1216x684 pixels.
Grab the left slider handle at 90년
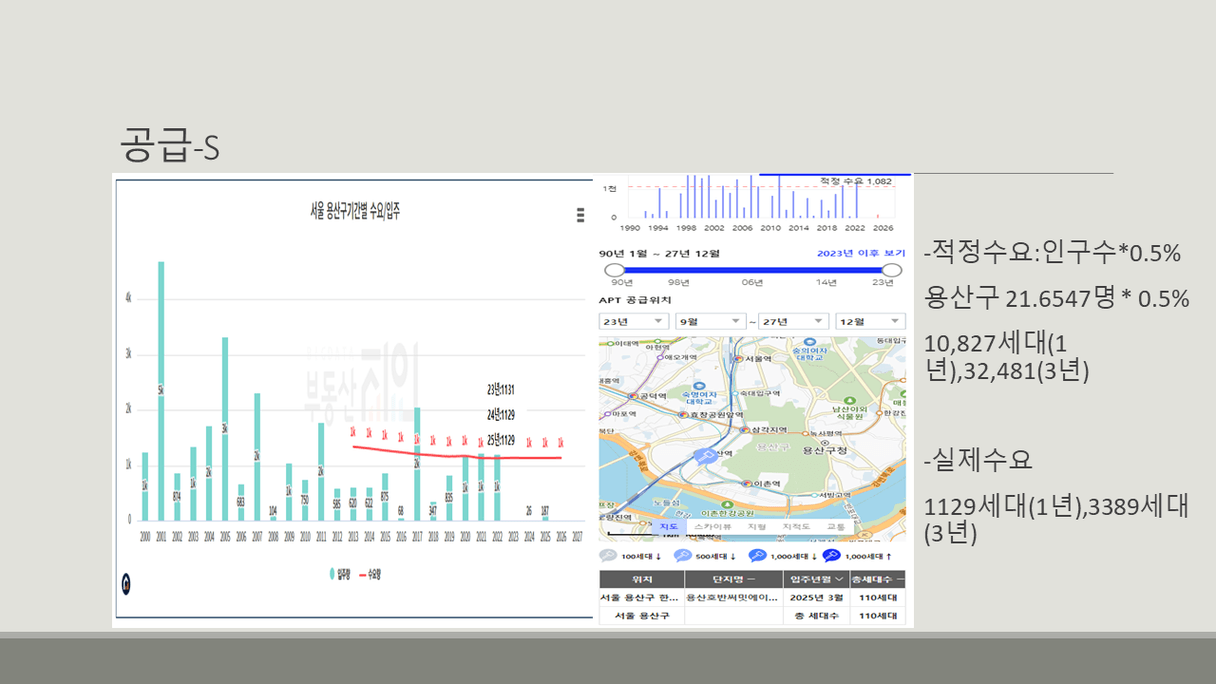[614, 270]
